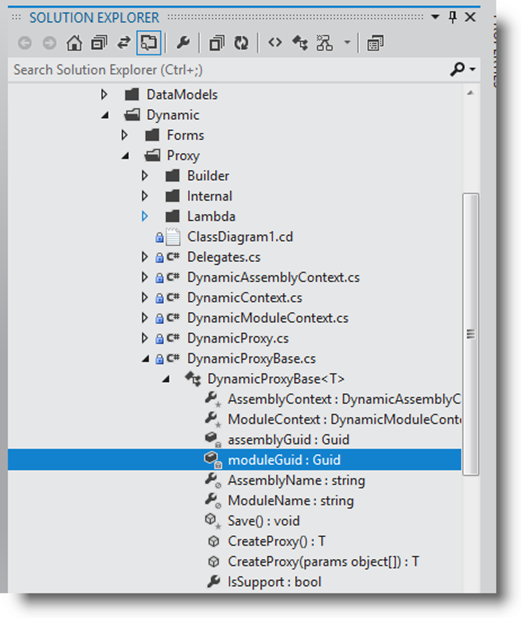Select the Forms folder
The height and width of the screenshot is (618, 521).
tap(185, 135)
